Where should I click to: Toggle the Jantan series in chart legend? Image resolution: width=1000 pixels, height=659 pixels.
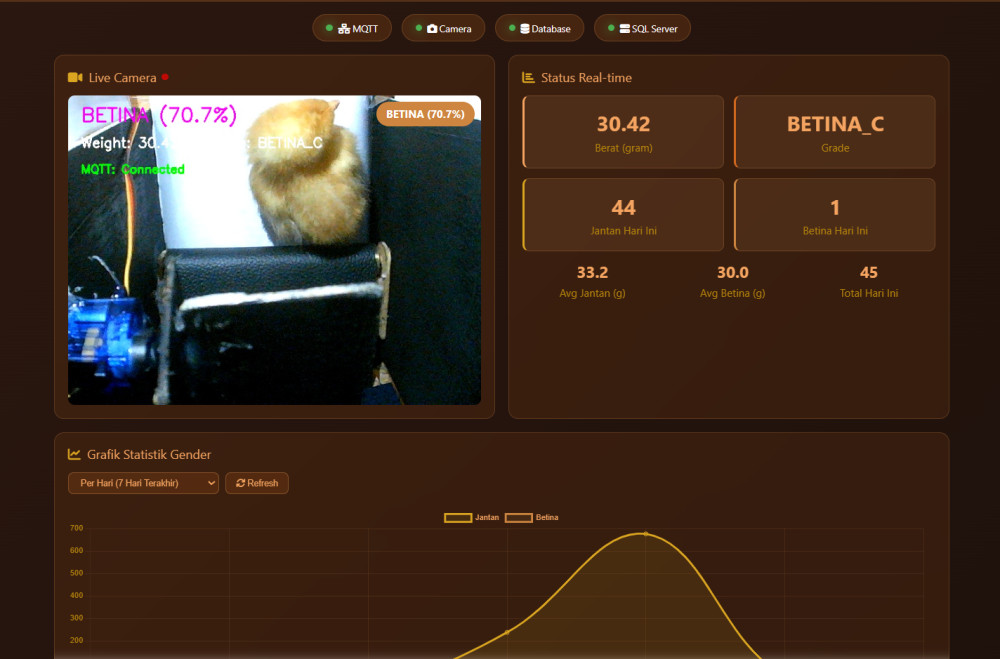click(x=471, y=517)
